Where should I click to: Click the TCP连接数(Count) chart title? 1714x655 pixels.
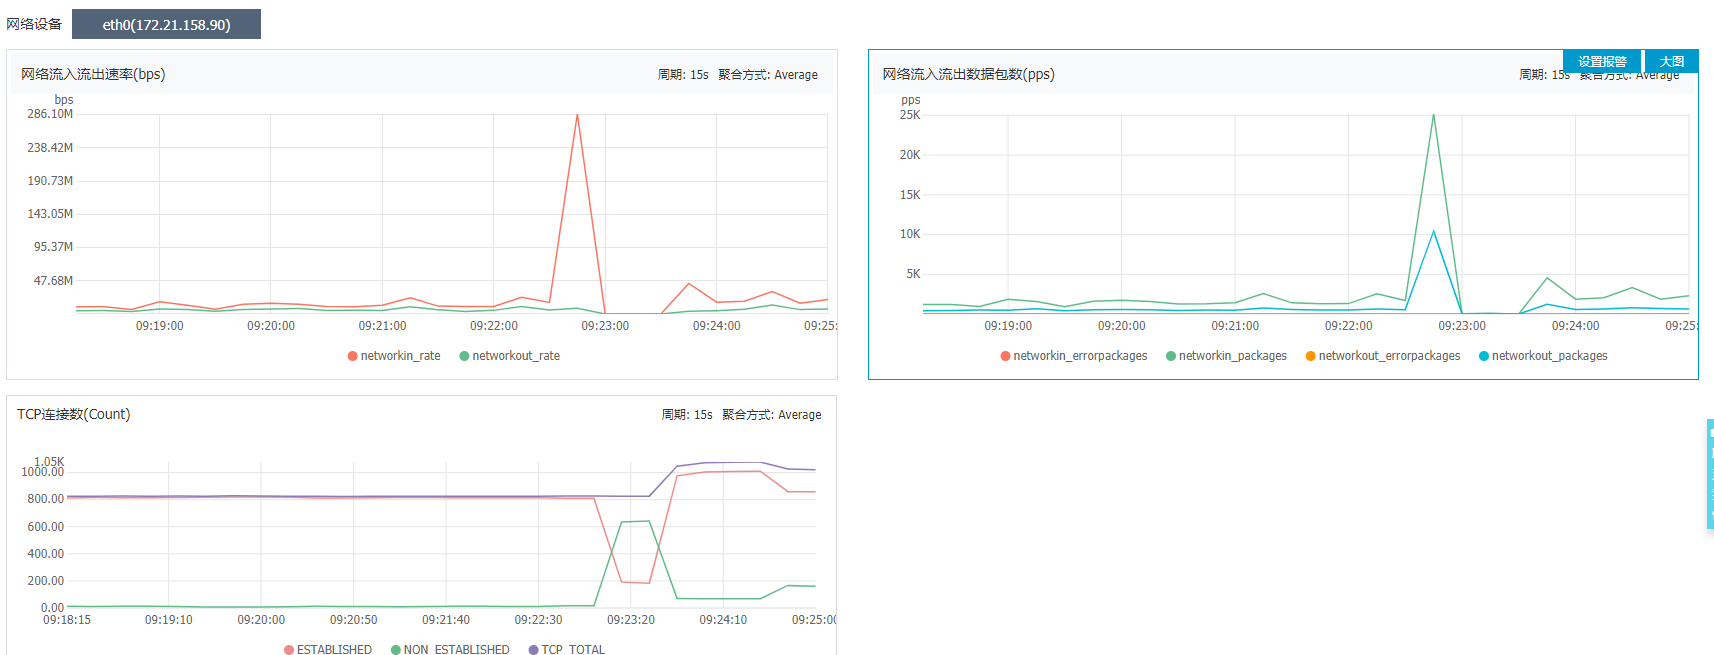(73, 414)
